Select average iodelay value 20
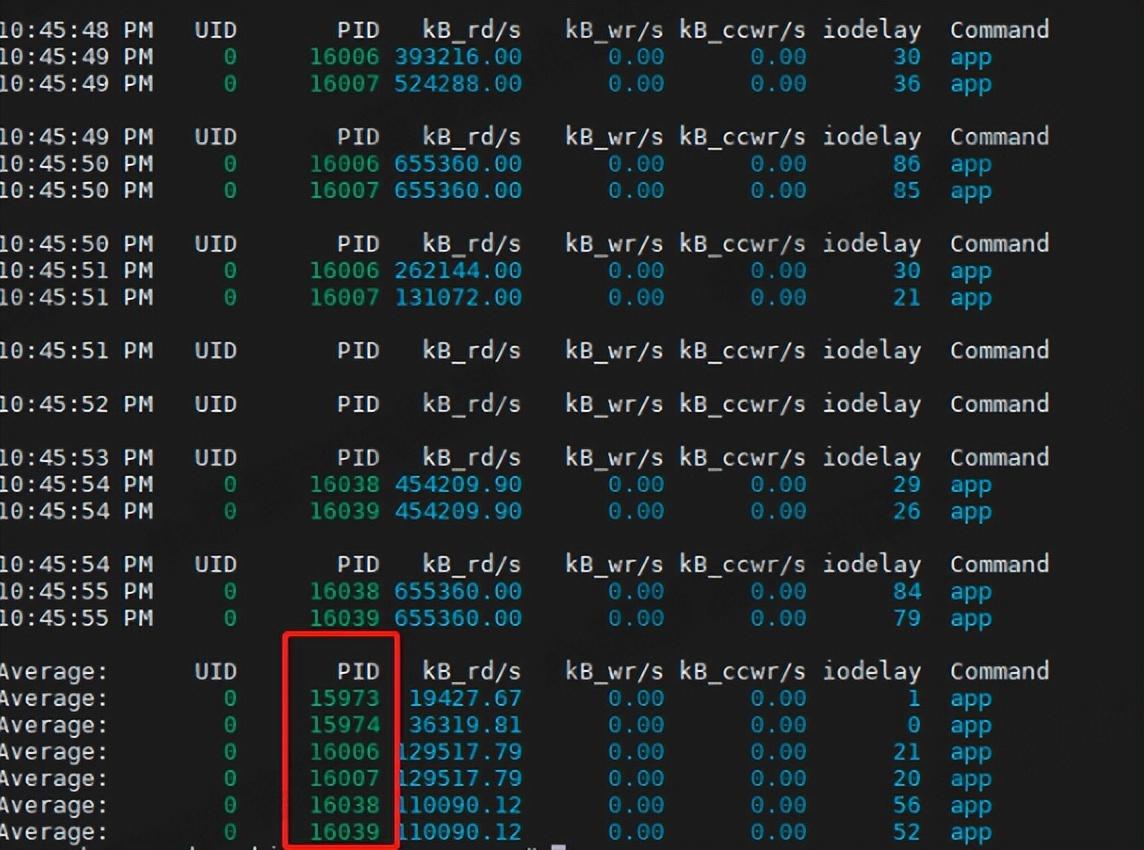1144x850 pixels. click(907, 778)
